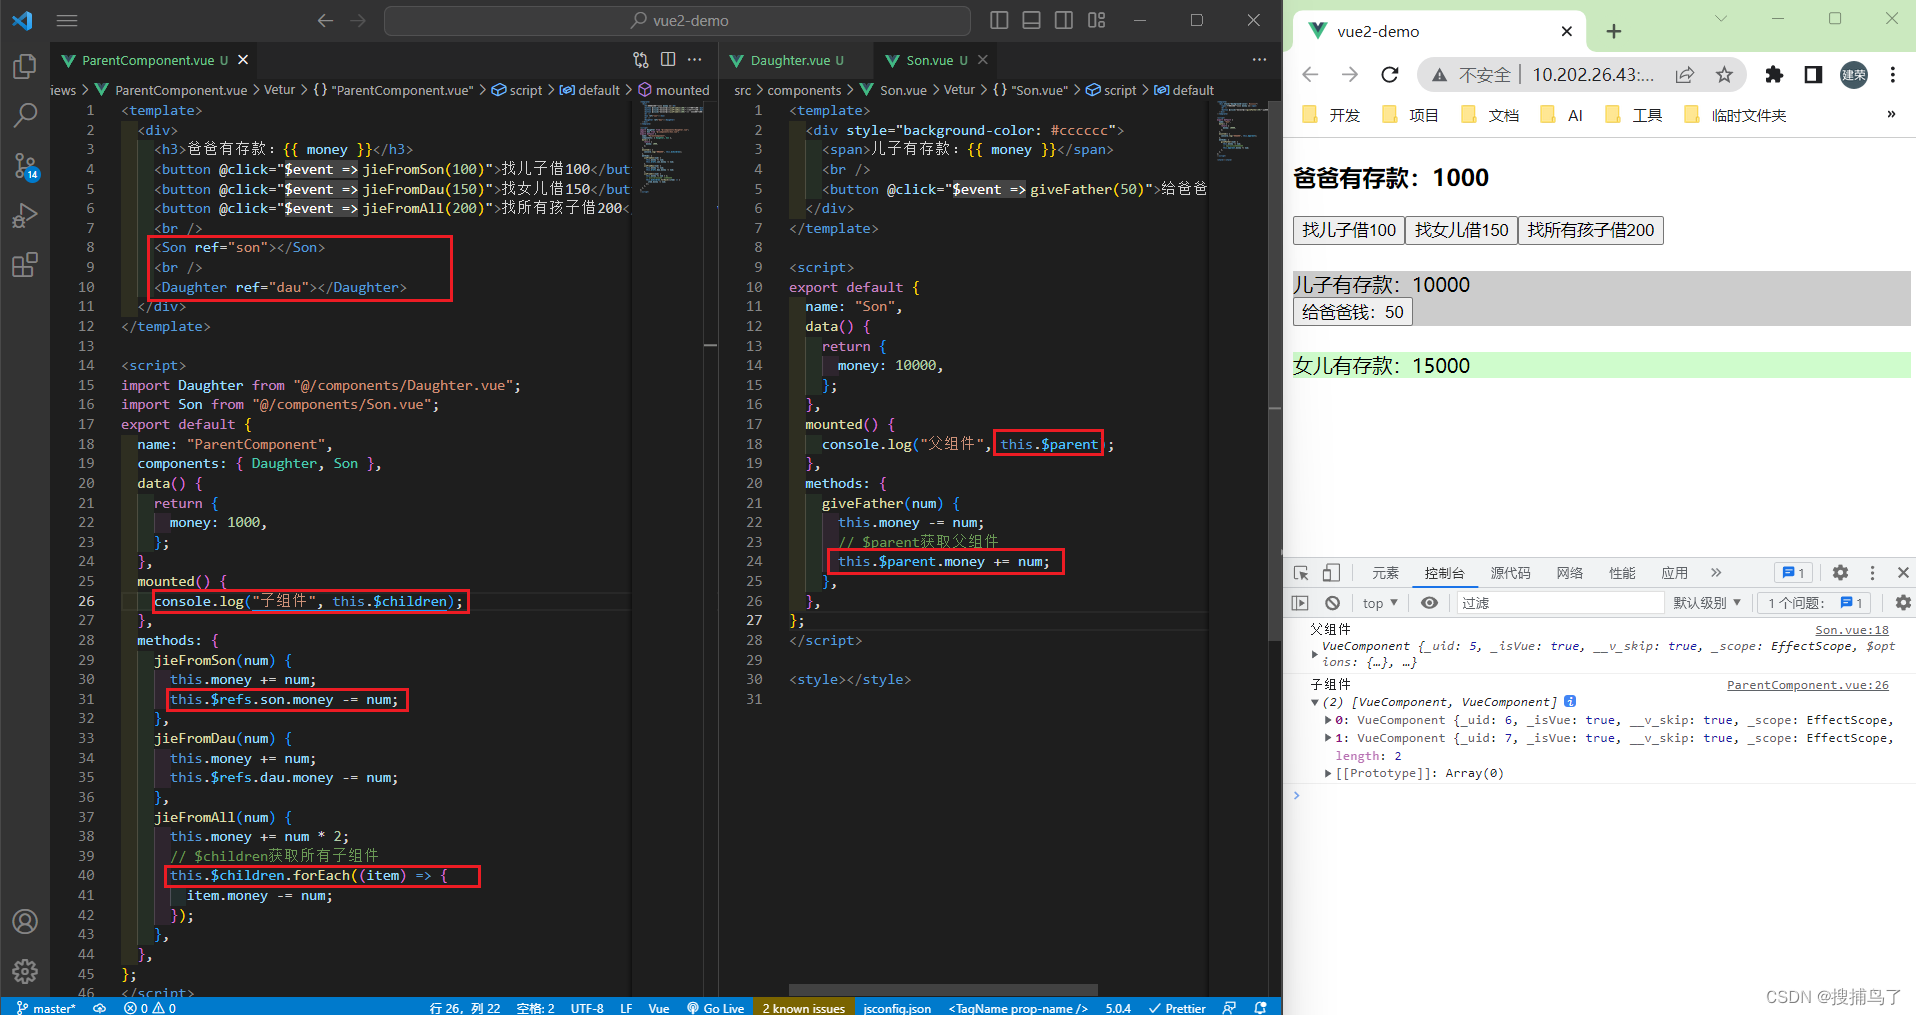Open Chrome extensions puzzle icon

coord(1774,75)
